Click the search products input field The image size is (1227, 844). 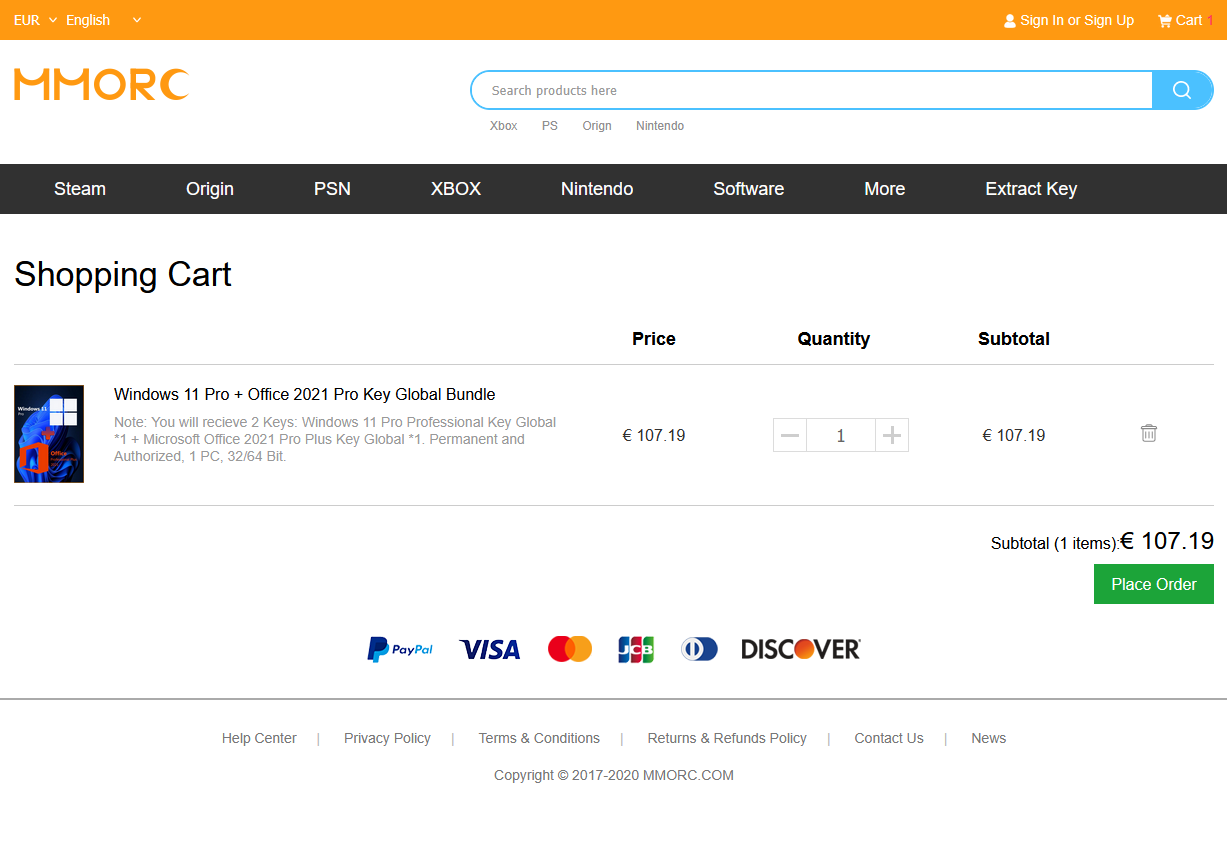tap(810, 90)
